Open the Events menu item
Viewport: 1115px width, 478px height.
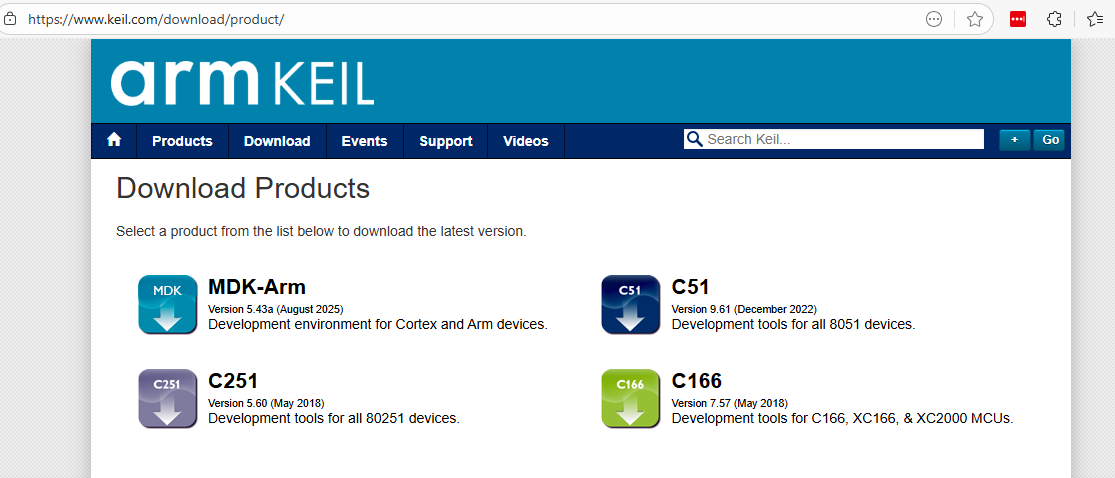(x=364, y=141)
